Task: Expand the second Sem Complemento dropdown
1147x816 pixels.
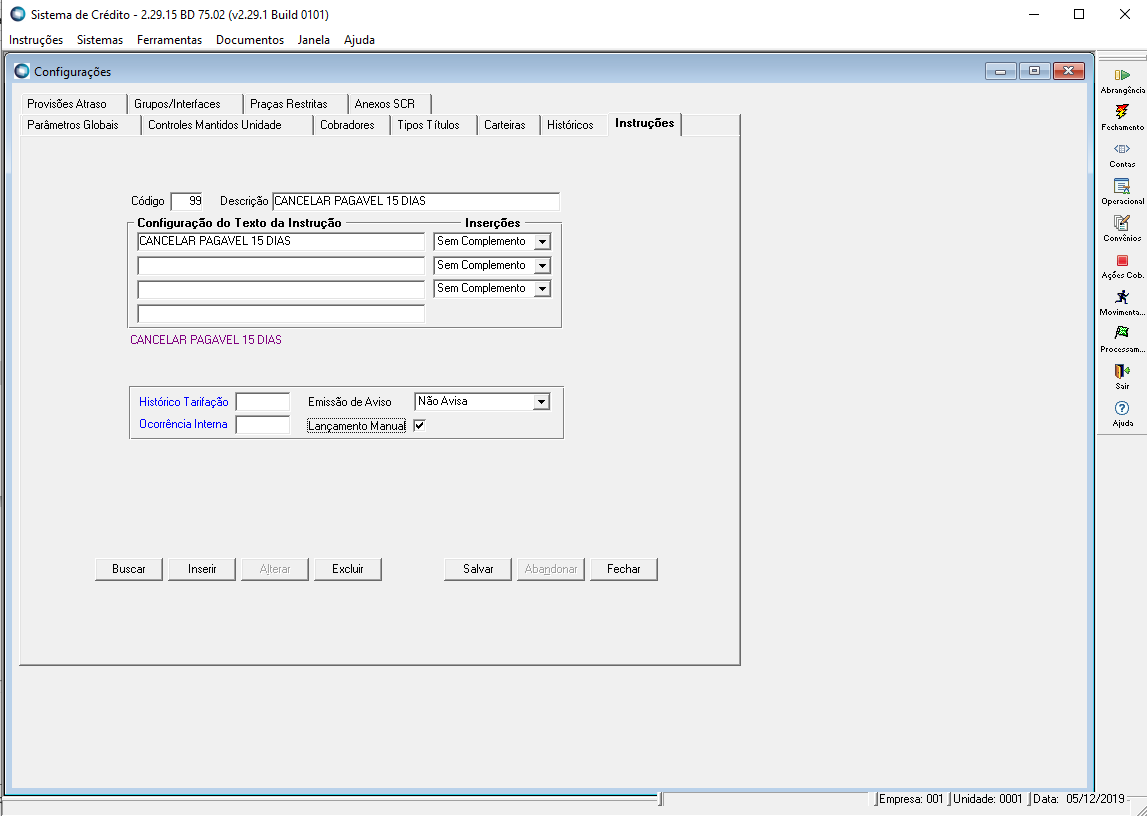Action: click(x=542, y=265)
